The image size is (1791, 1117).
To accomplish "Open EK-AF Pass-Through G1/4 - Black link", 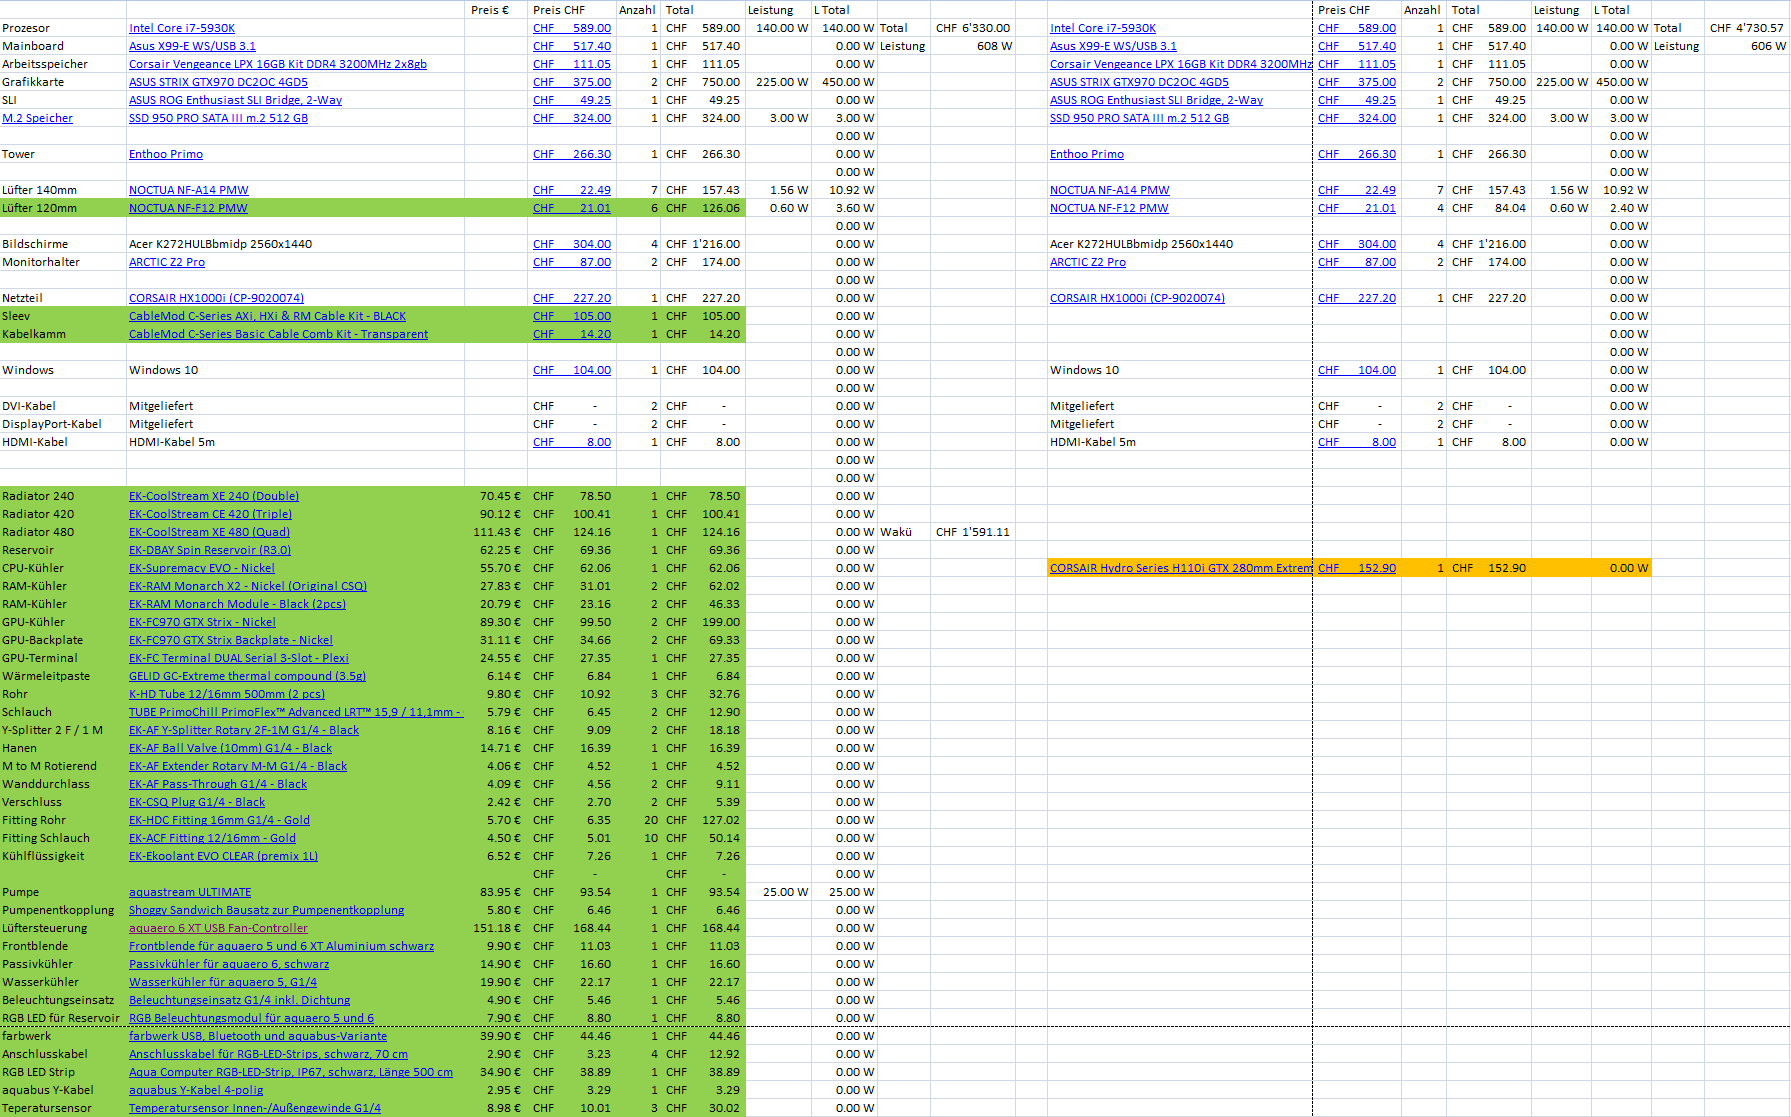I will 218,784.
